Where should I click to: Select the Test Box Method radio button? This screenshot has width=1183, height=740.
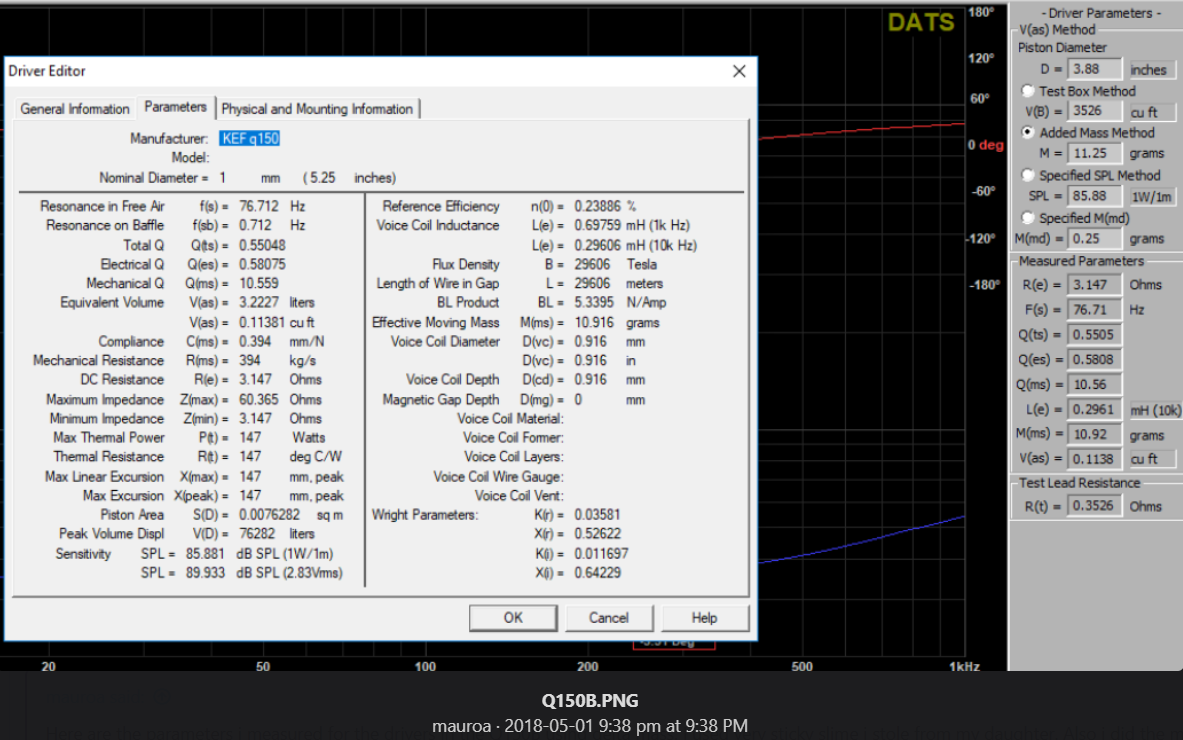(1028, 91)
